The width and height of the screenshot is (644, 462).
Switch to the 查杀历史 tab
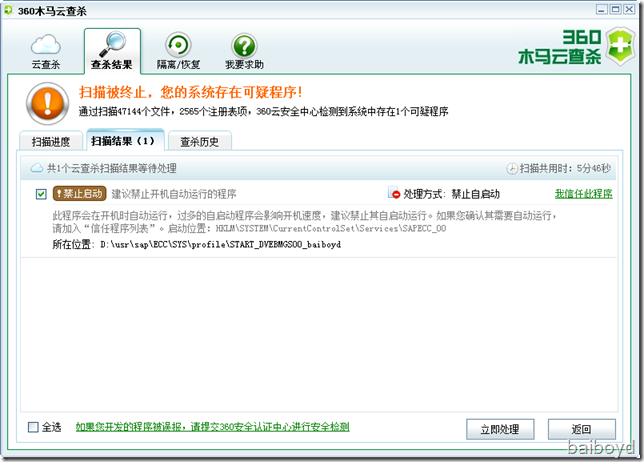click(x=200, y=142)
